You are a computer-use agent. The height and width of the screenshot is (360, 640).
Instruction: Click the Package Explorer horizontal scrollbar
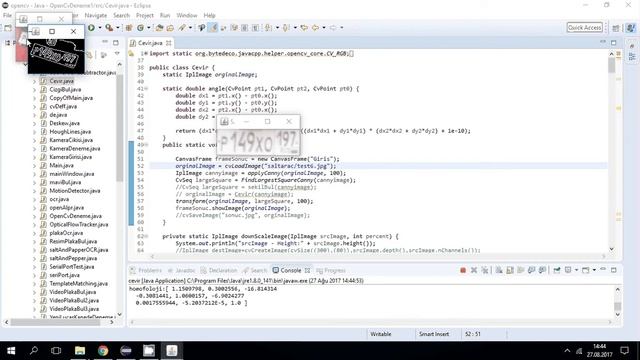pos(59,322)
